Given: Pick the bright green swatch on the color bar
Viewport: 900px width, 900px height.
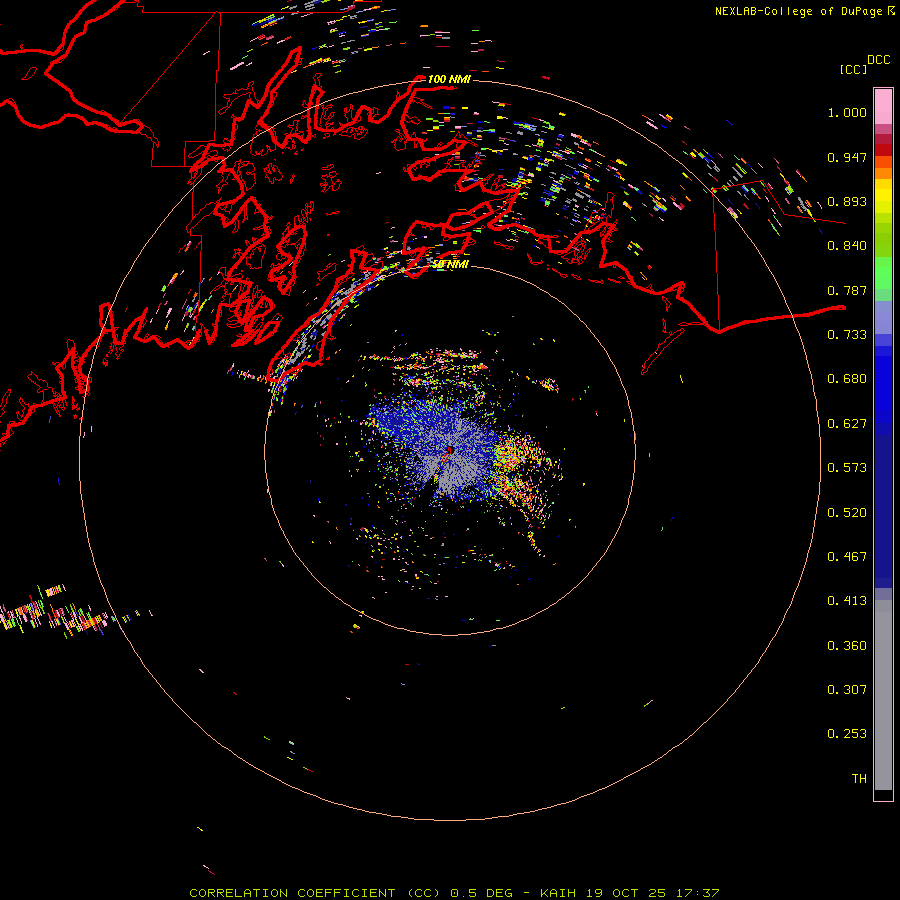Looking at the screenshot, I should (x=883, y=273).
